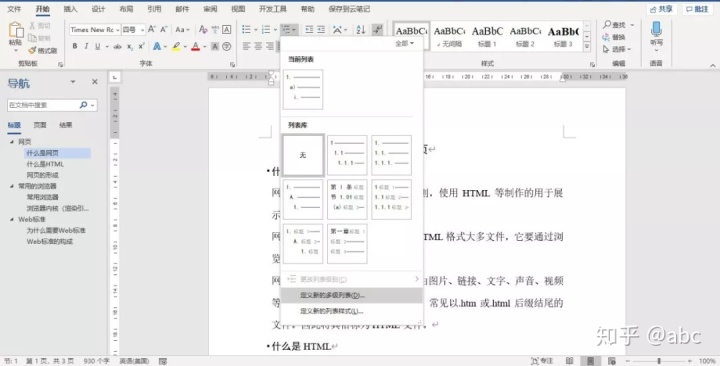Choose 定义新的多级列表 menu entry
Image resolution: width=720 pixels, height=366 pixels.
[x=352, y=295]
